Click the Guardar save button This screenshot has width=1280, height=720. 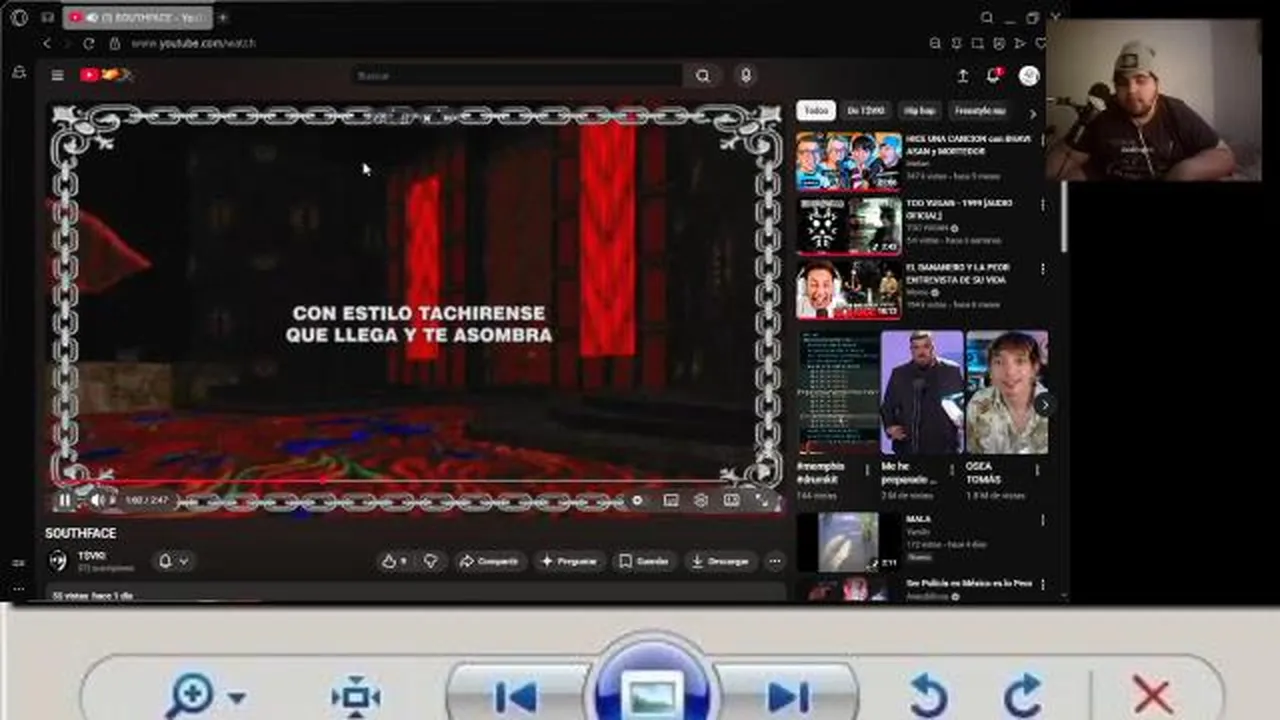click(644, 562)
